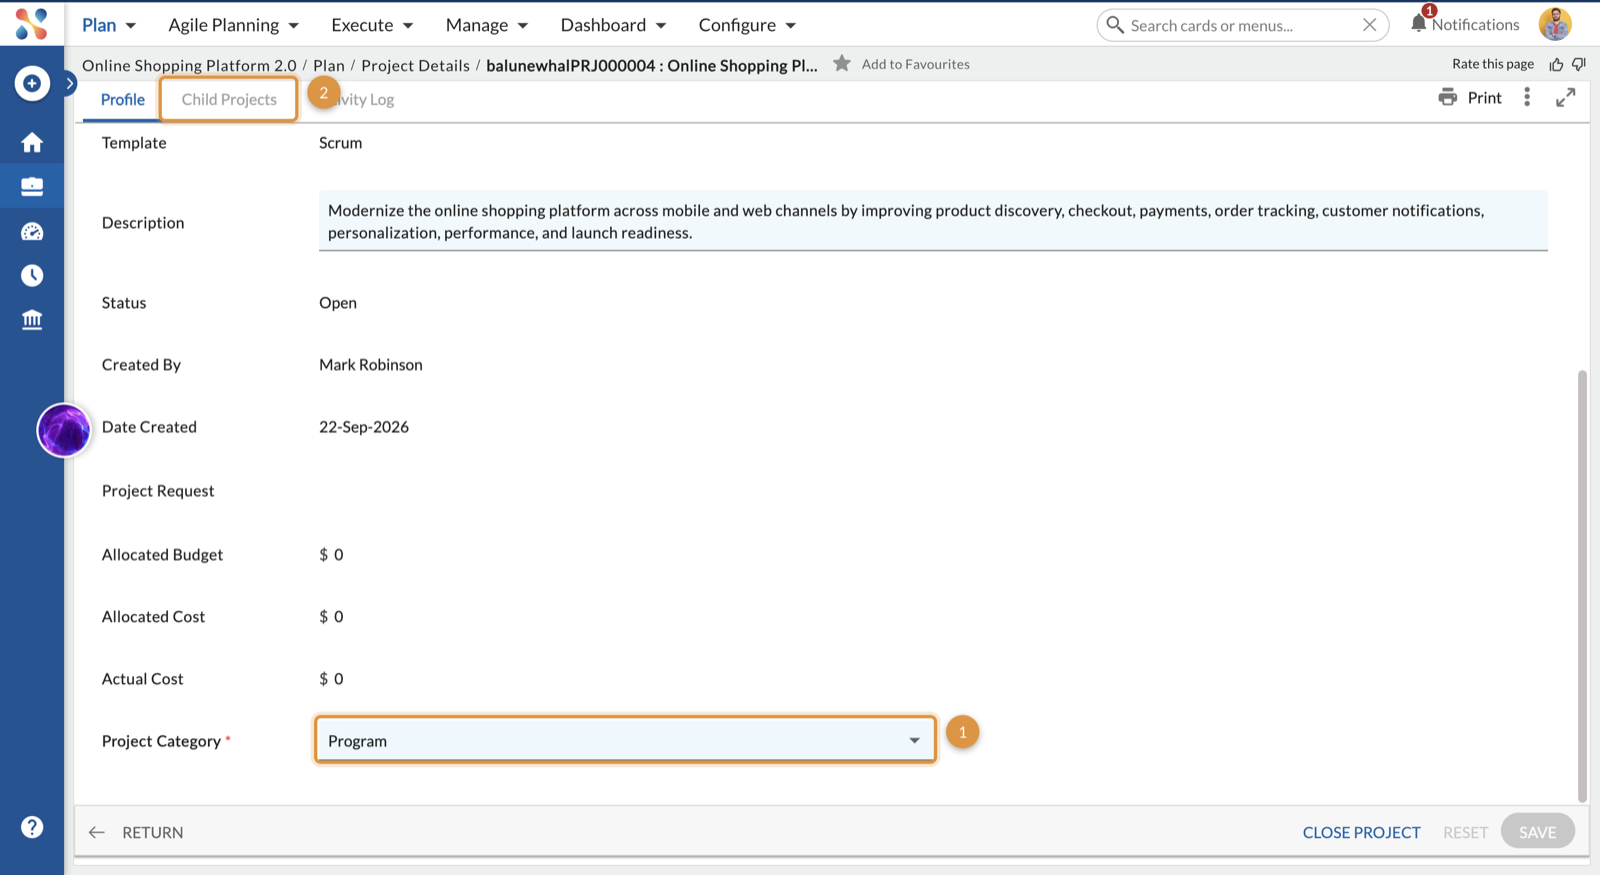1600x875 pixels.
Task: Click the Print button
Action: (x=1470, y=97)
